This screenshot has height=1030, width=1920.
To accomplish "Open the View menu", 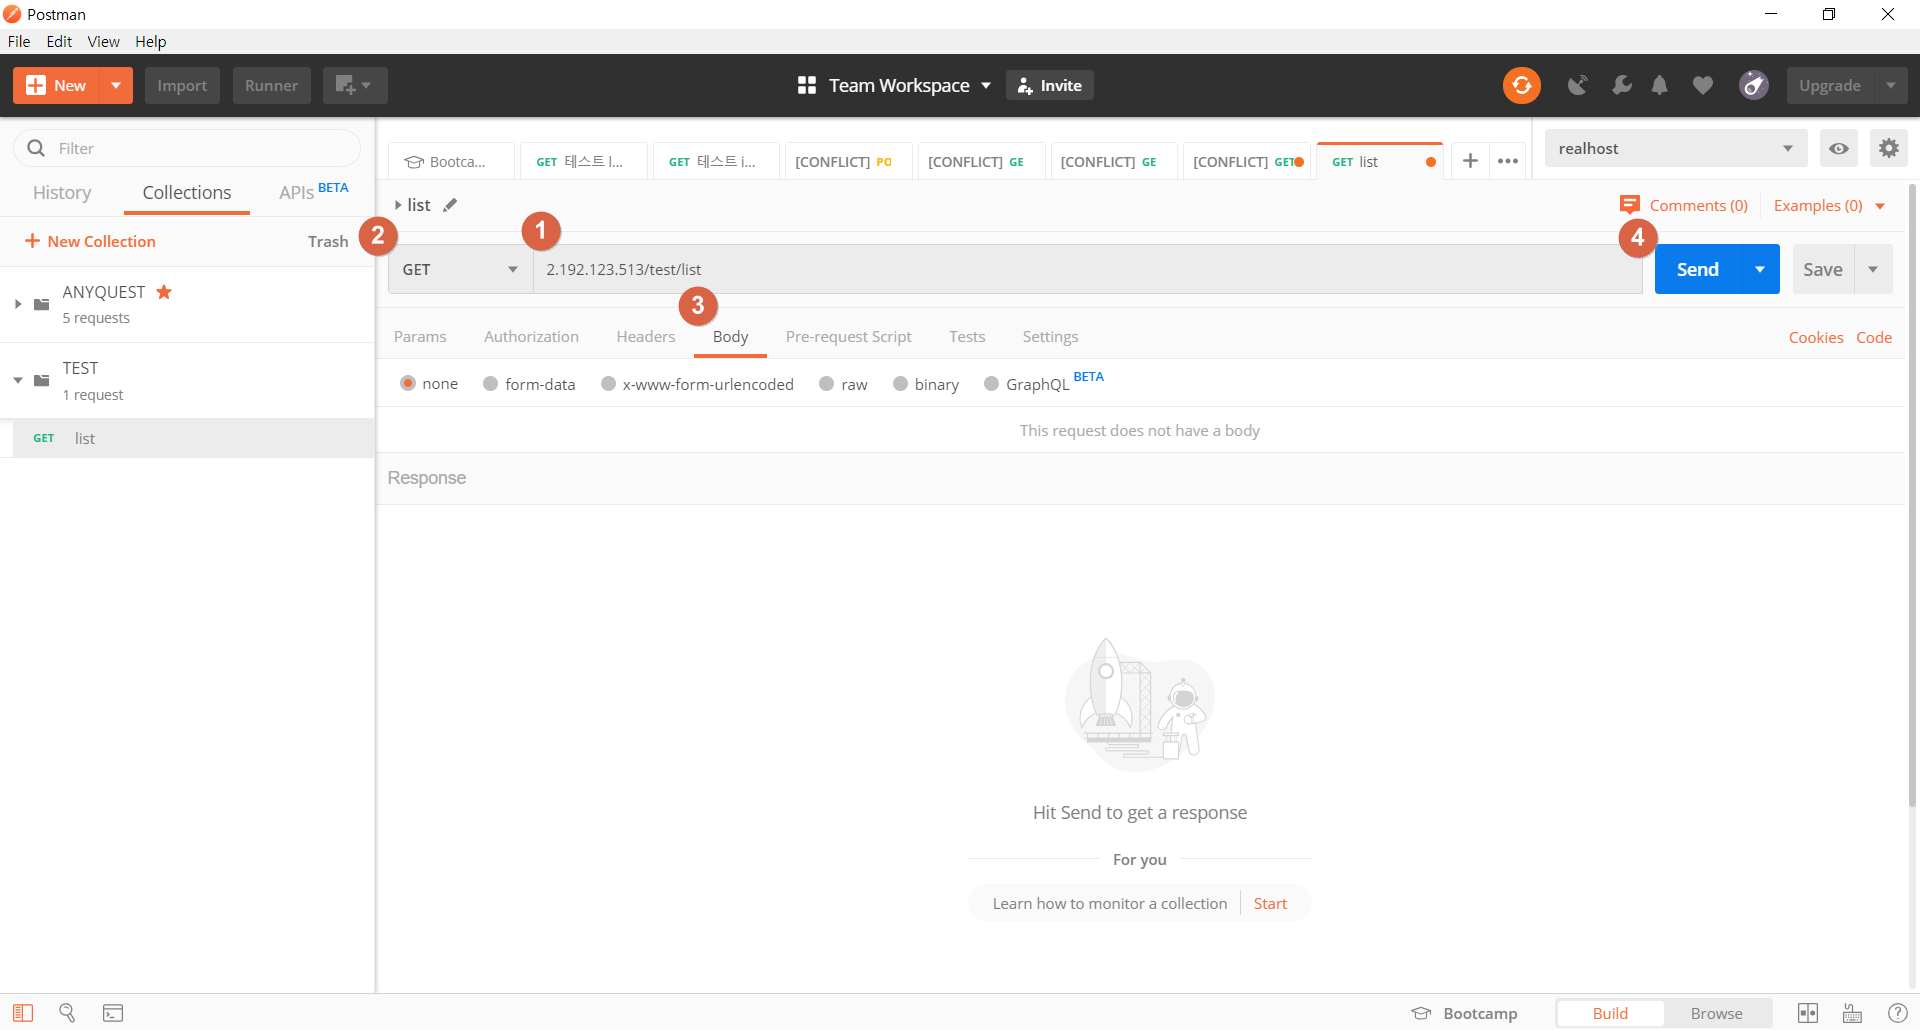I will tap(103, 41).
